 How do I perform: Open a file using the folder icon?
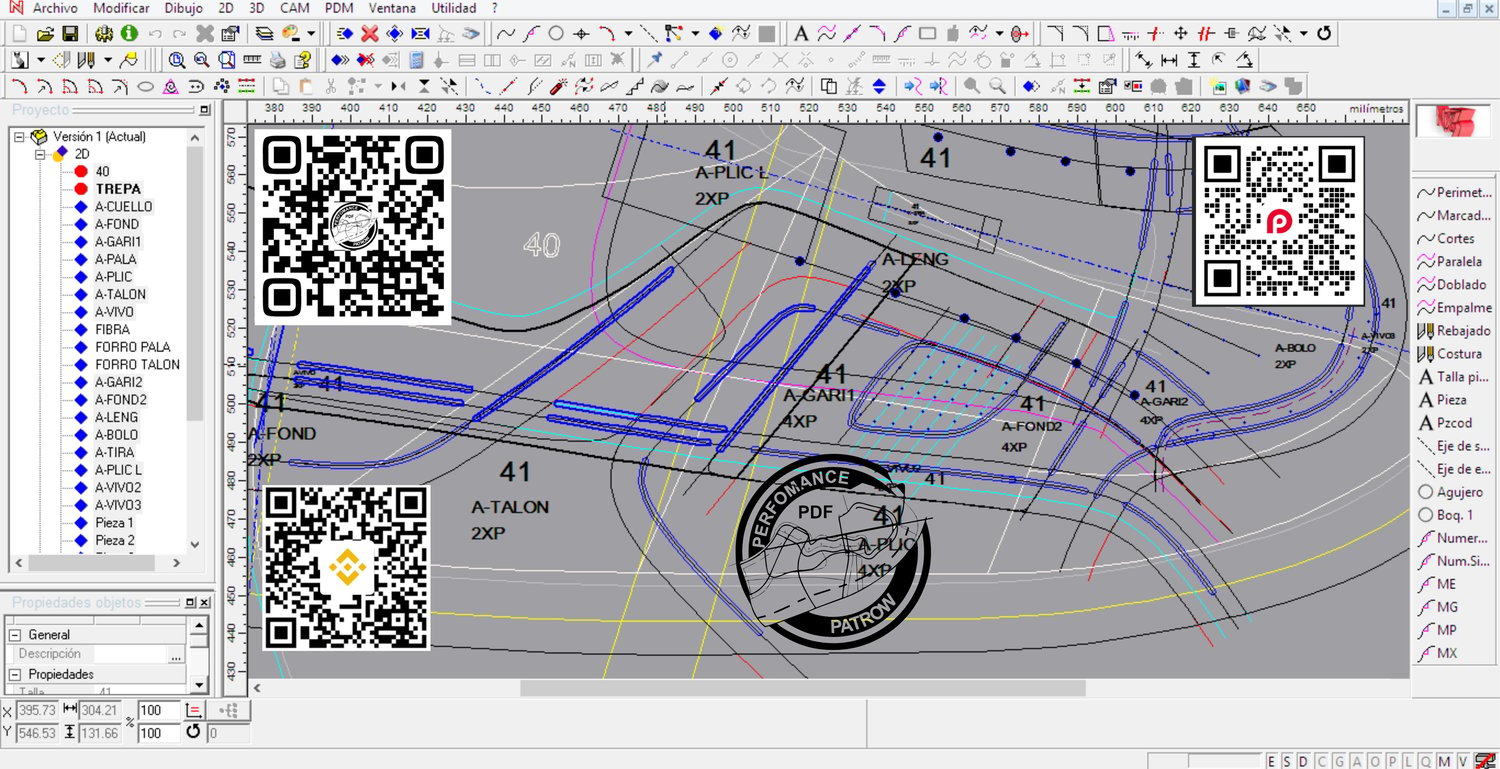coord(45,34)
